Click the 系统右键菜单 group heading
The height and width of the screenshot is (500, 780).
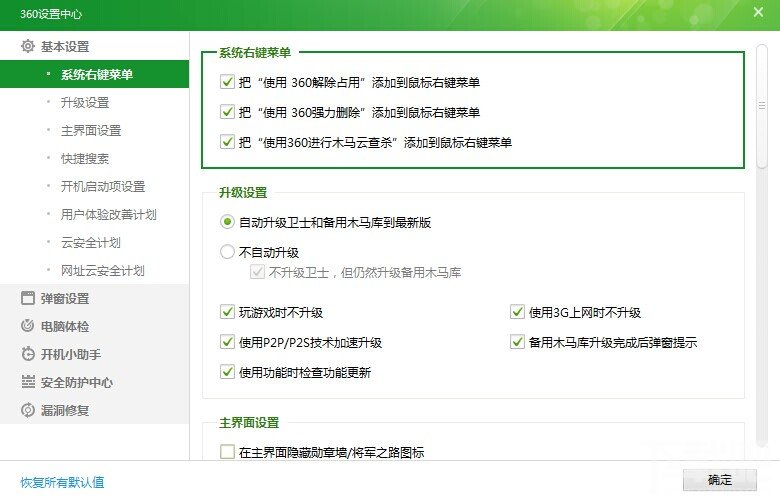coord(255,52)
